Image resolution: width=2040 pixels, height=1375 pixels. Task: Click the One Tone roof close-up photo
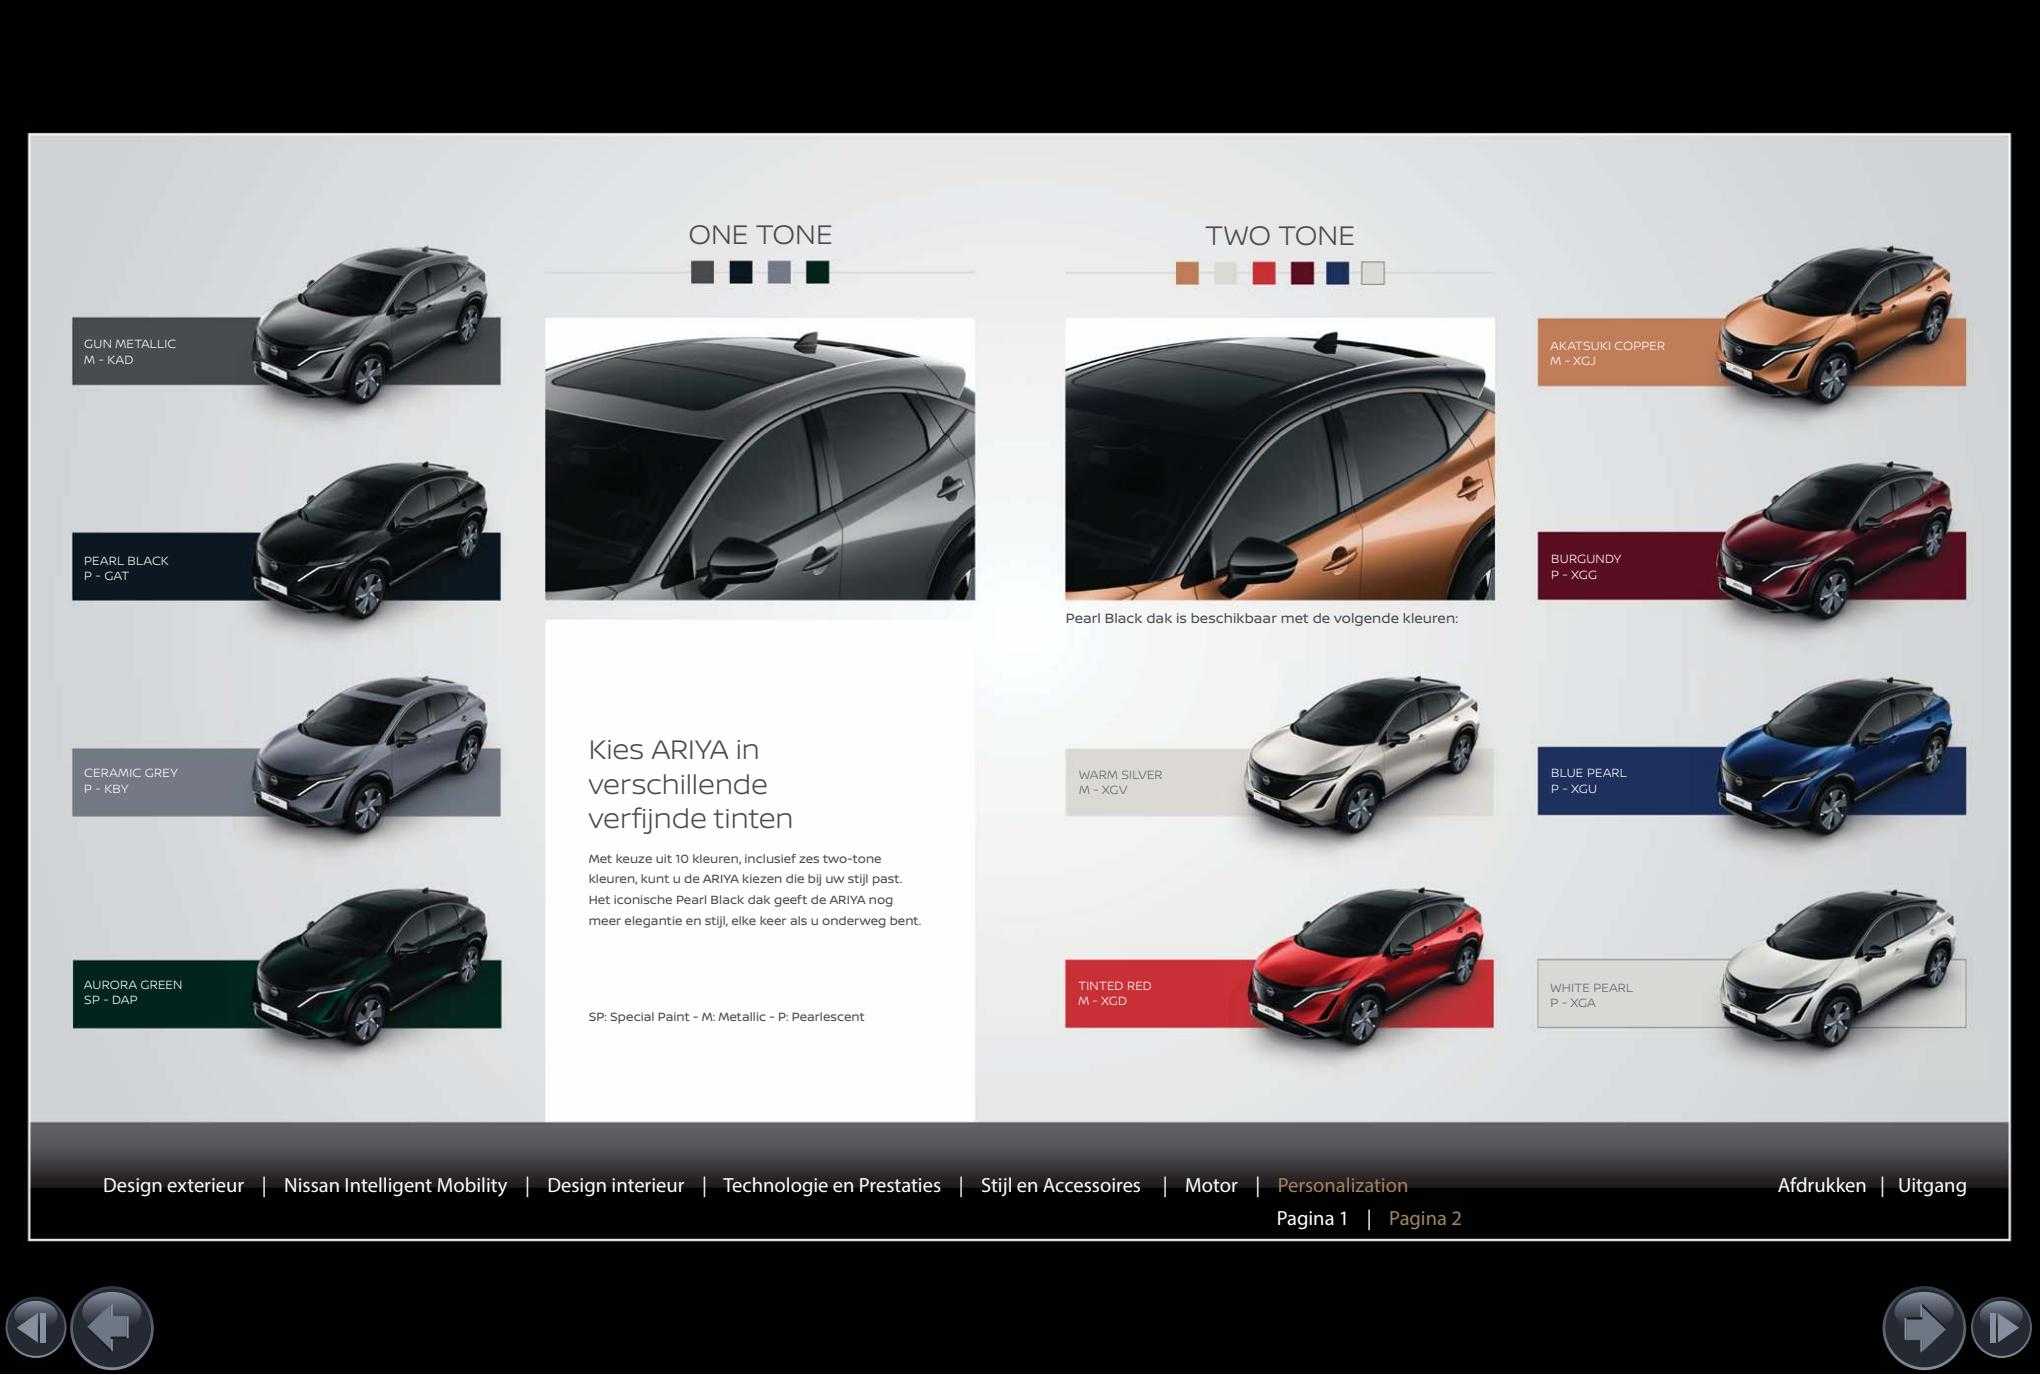760,459
